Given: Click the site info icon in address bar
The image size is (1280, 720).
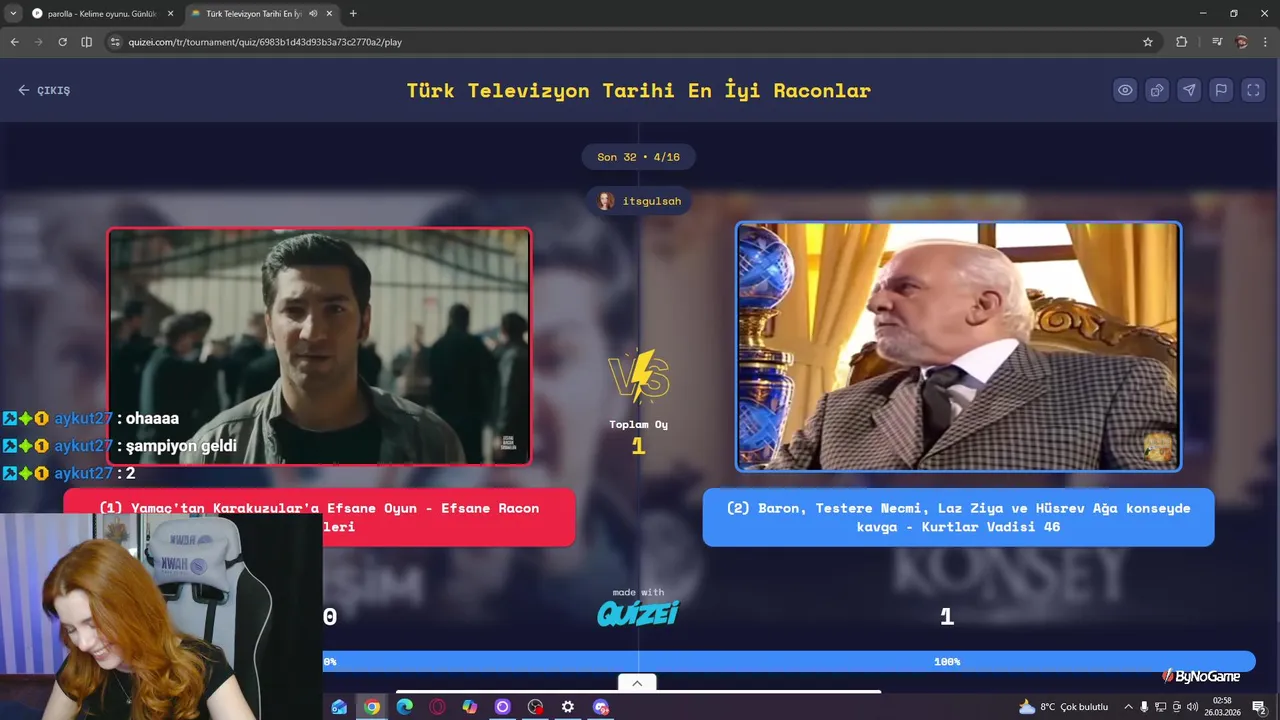Looking at the screenshot, I should (115, 42).
